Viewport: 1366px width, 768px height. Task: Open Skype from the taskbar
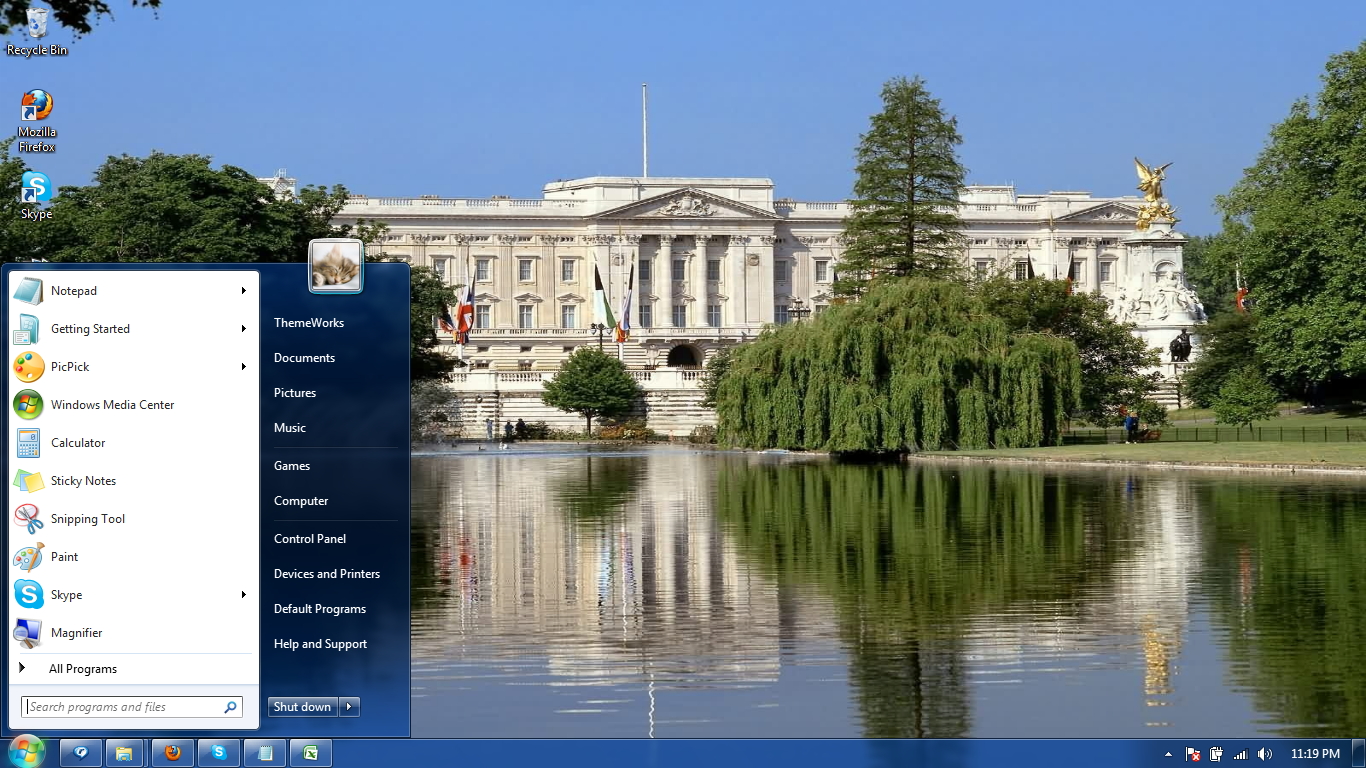coord(219,753)
